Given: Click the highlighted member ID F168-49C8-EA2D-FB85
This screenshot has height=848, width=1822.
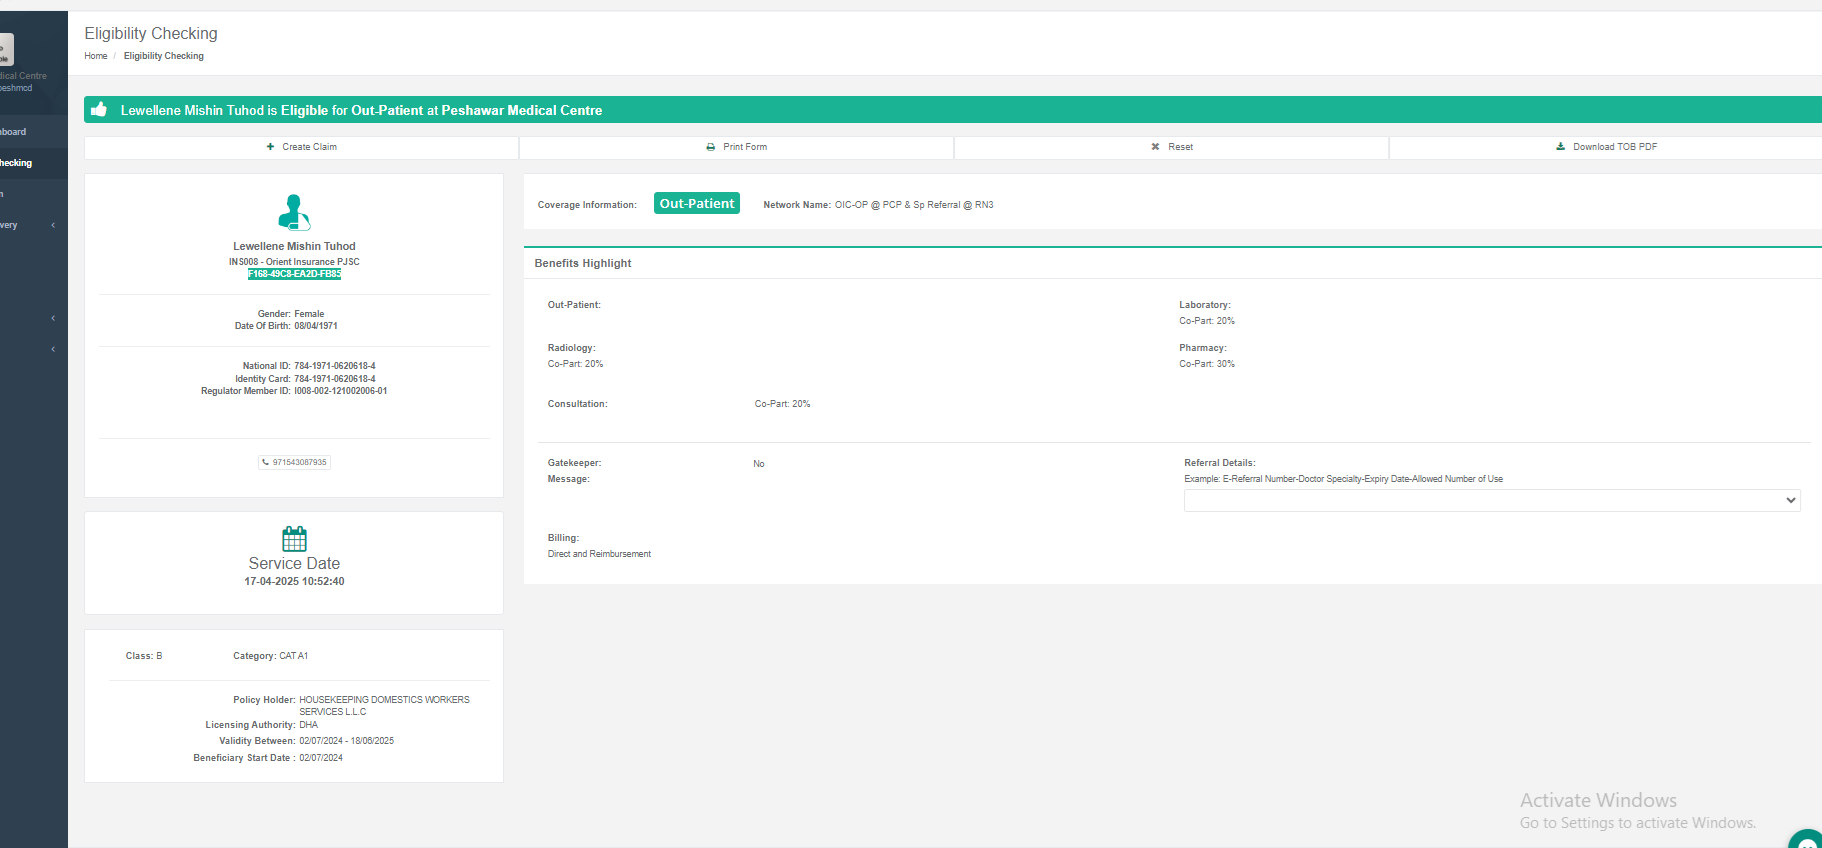Looking at the screenshot, I should click(x=294, y=274).
